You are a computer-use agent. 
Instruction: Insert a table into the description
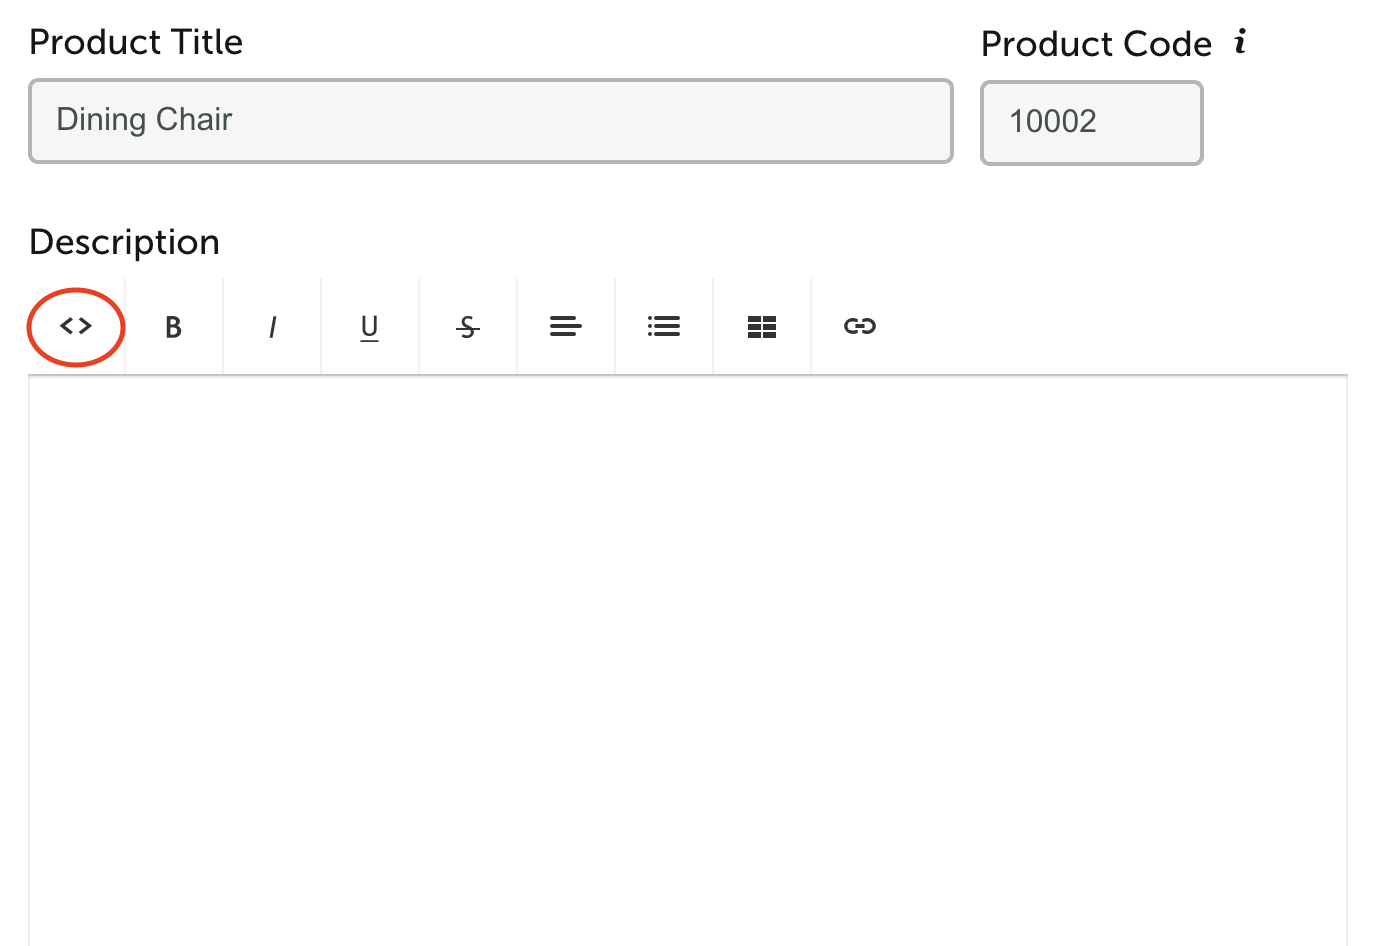coord(762,326)
